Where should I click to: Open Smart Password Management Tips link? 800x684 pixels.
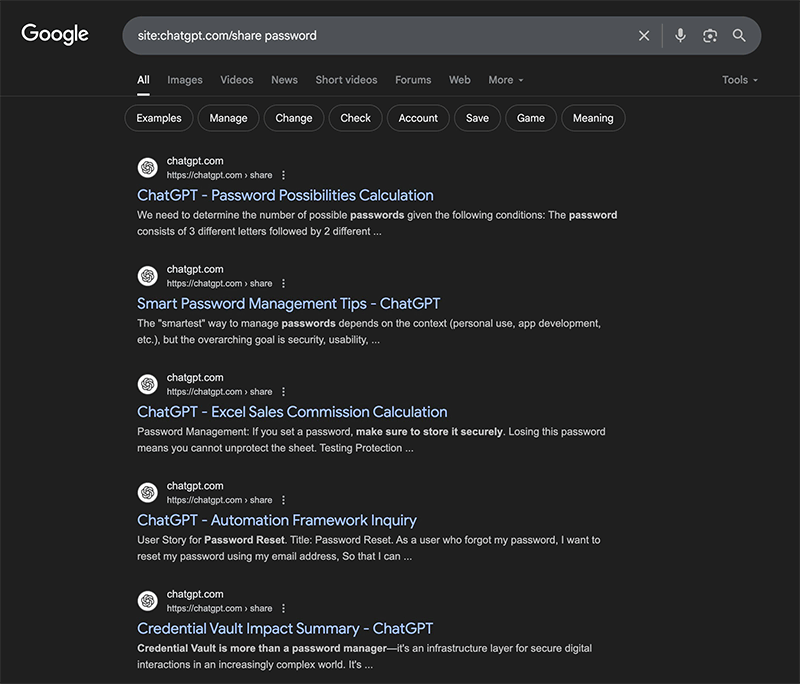(288, 303)
